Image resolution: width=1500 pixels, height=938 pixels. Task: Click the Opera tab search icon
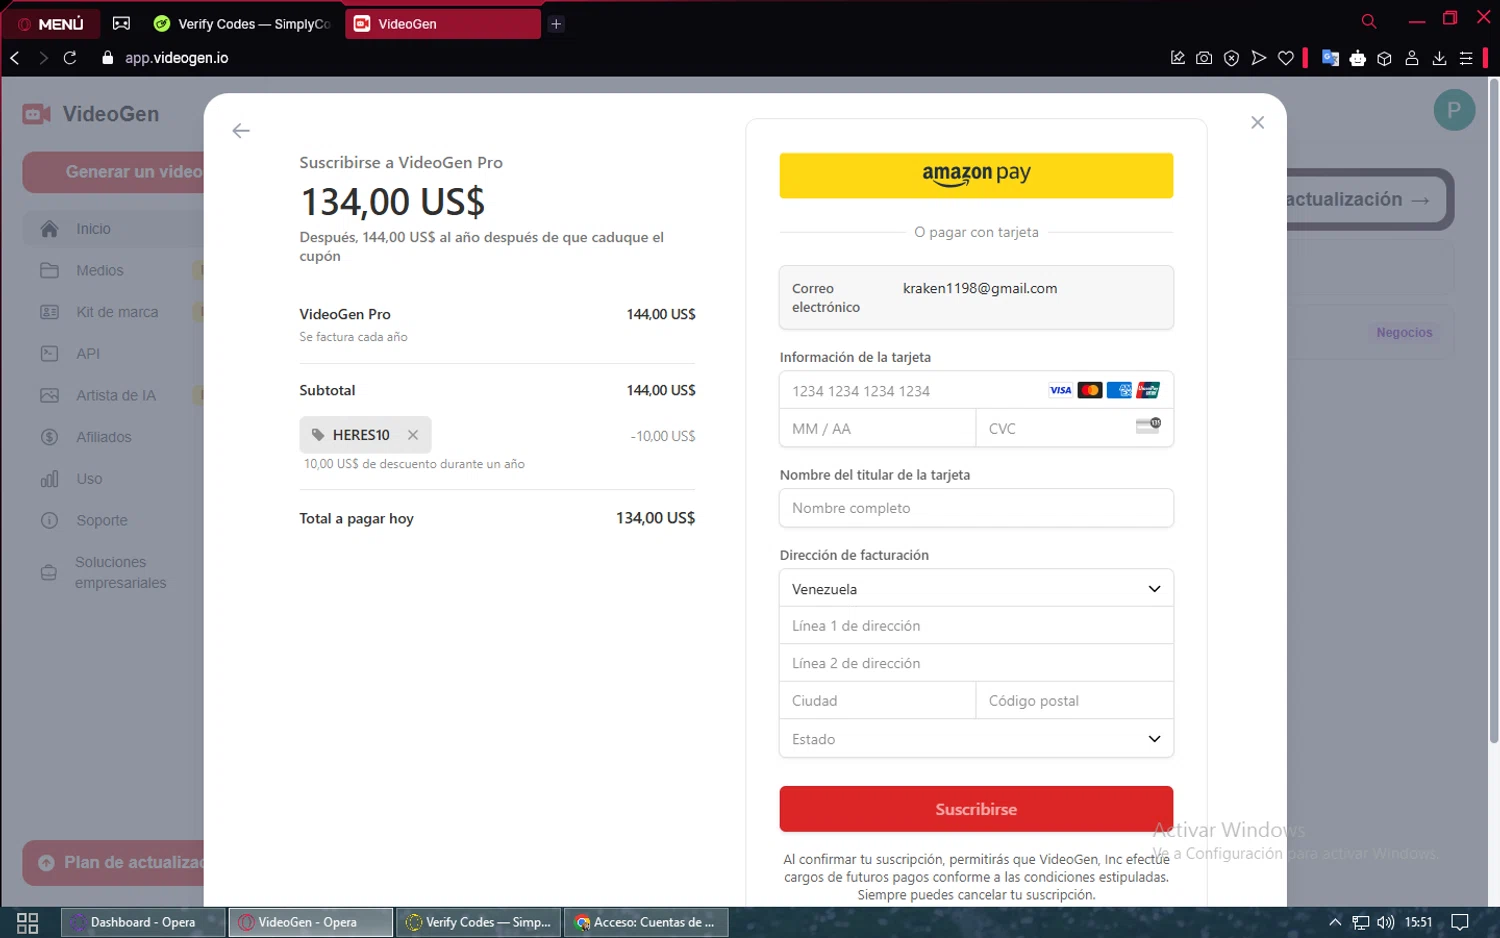(x=1369, y=21)
